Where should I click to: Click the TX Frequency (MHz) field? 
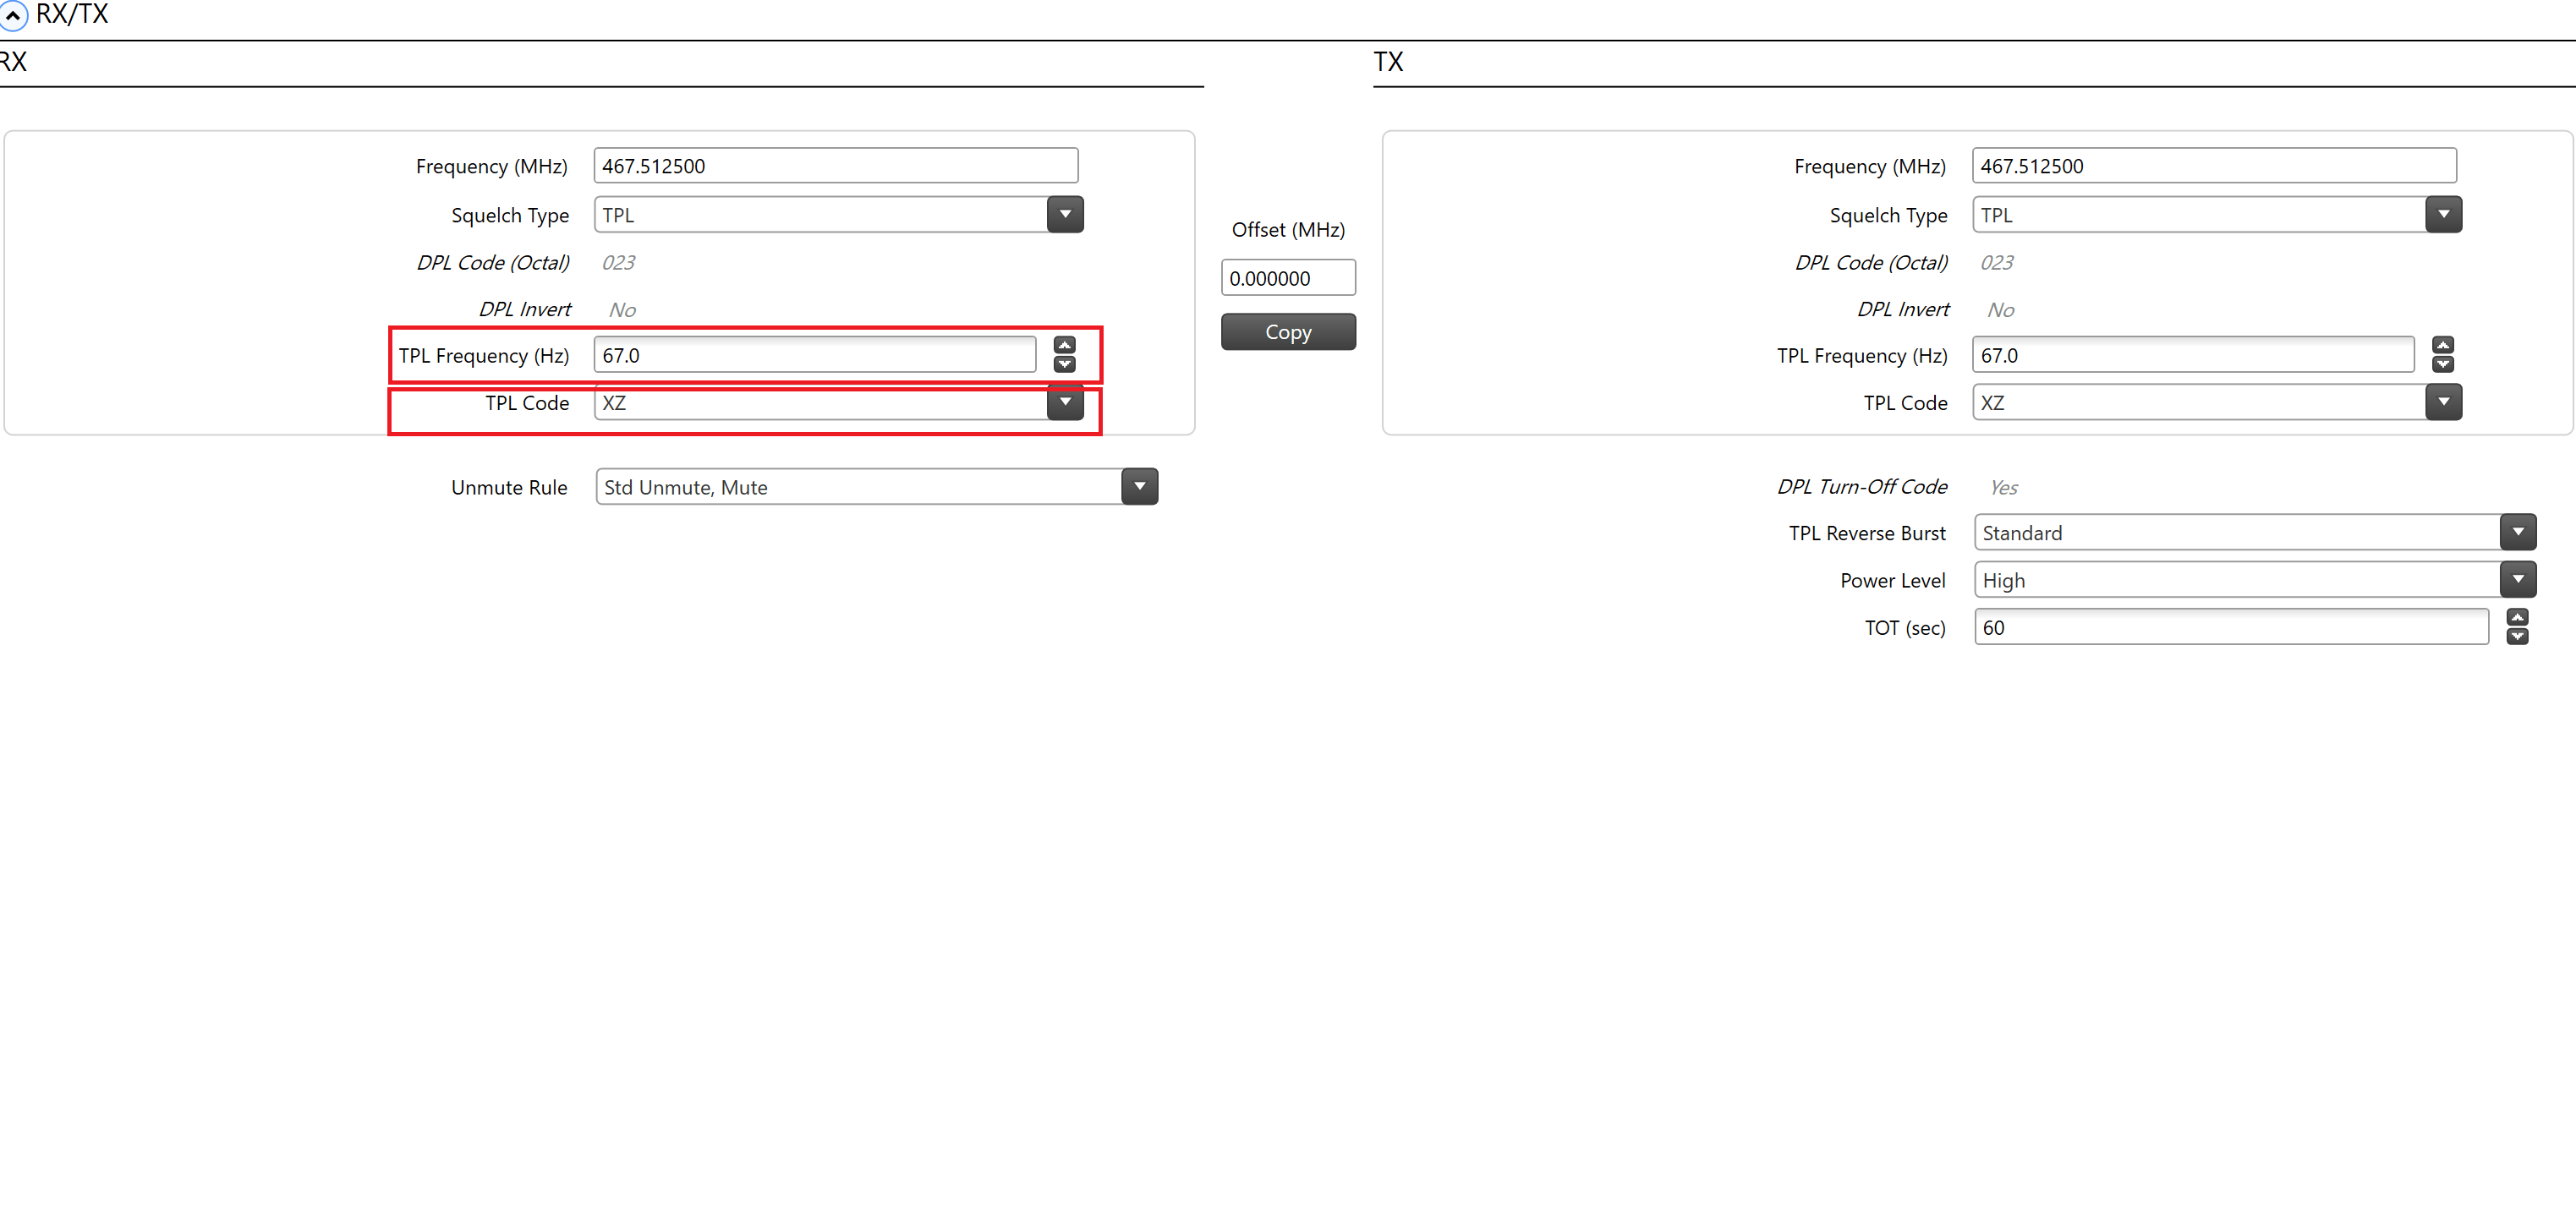[x=2214, y=166]
